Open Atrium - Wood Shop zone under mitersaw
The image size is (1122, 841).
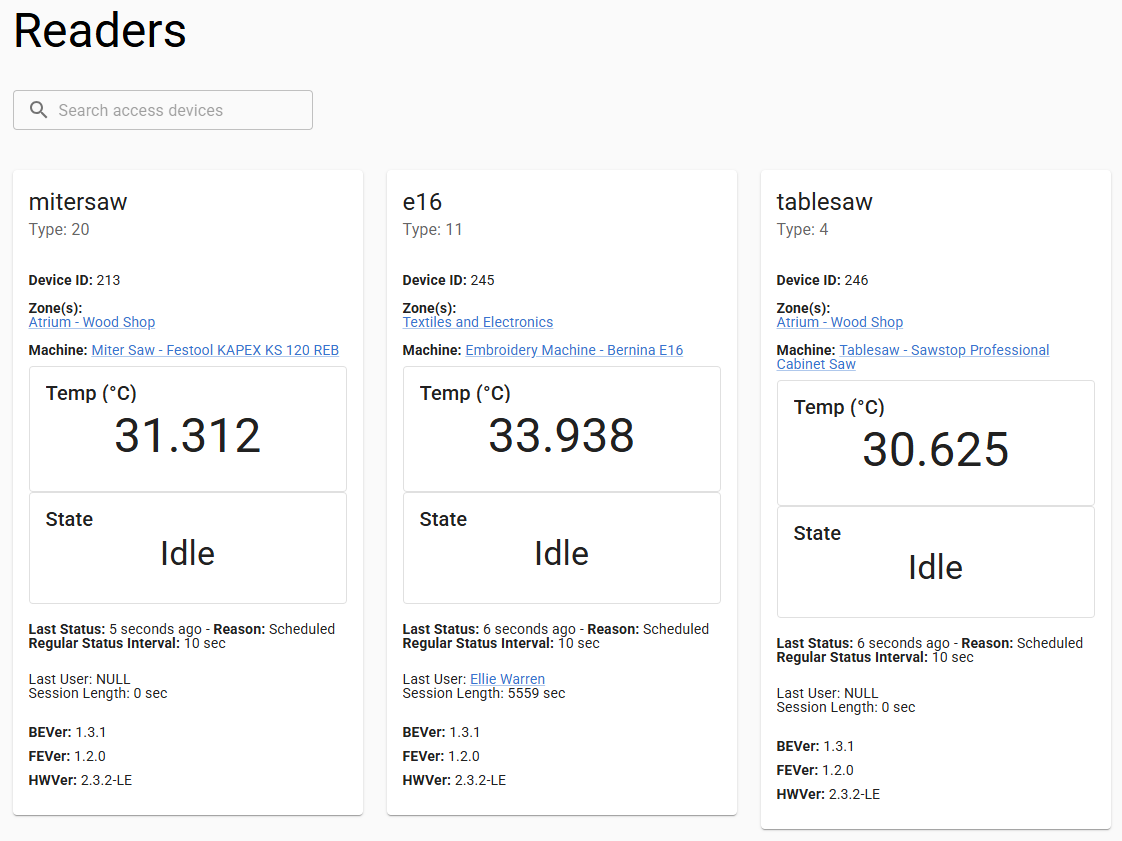click(x=92, y=322)
